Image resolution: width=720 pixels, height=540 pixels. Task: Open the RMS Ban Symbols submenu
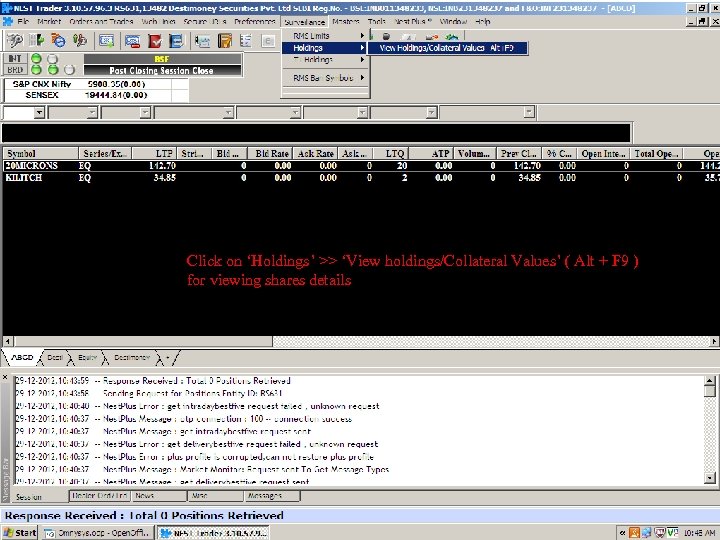[325, 78]
